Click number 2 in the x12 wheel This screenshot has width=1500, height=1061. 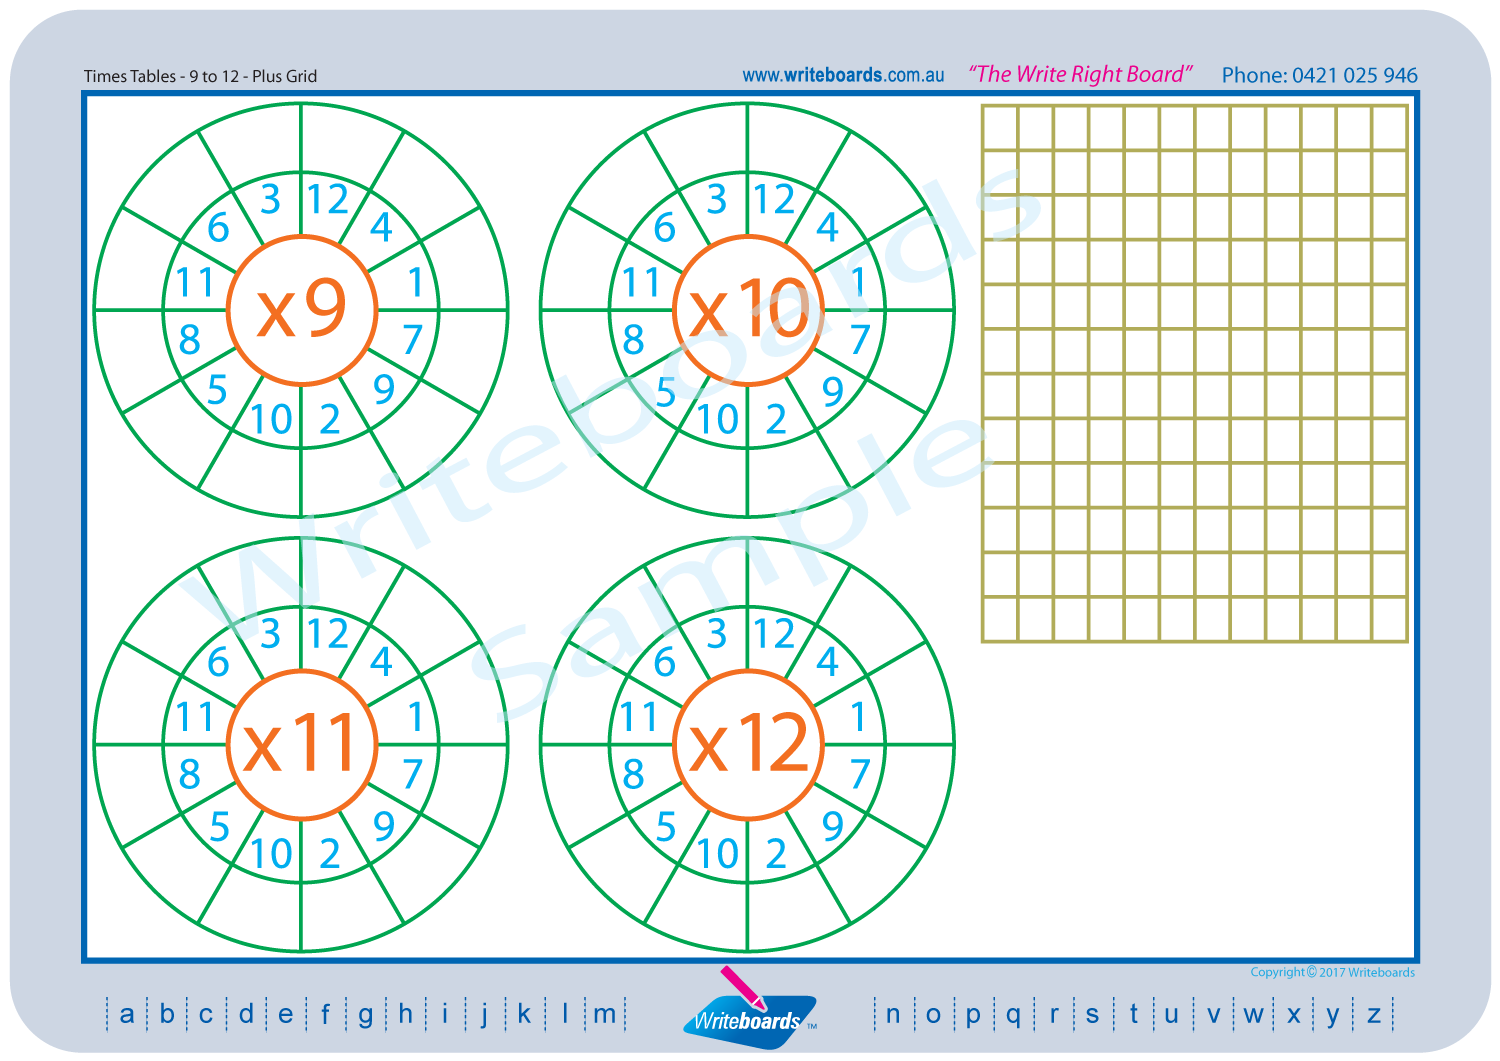(776, 854)
